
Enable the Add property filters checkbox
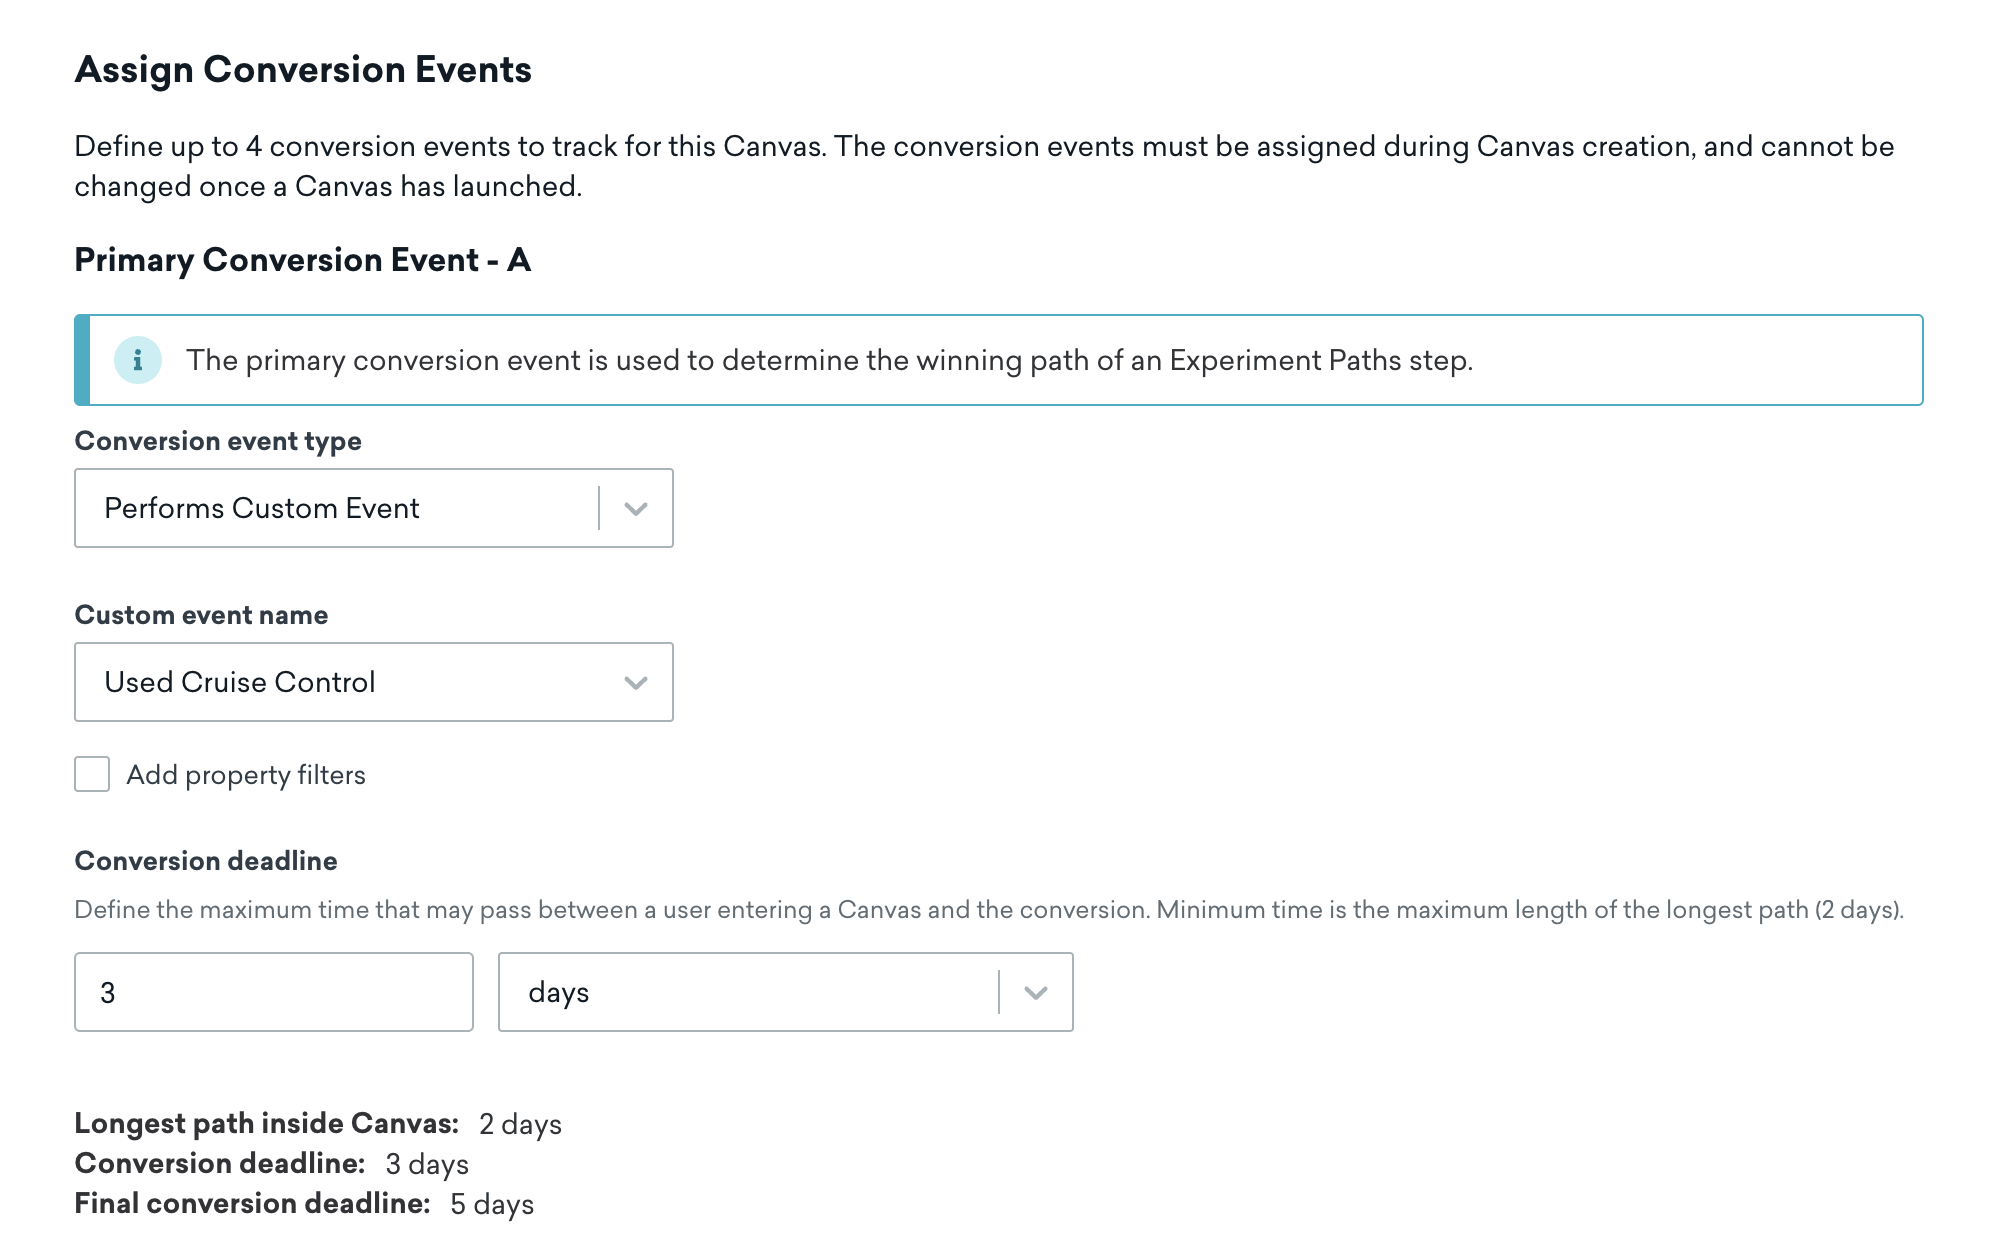click(x=92, y=774)
